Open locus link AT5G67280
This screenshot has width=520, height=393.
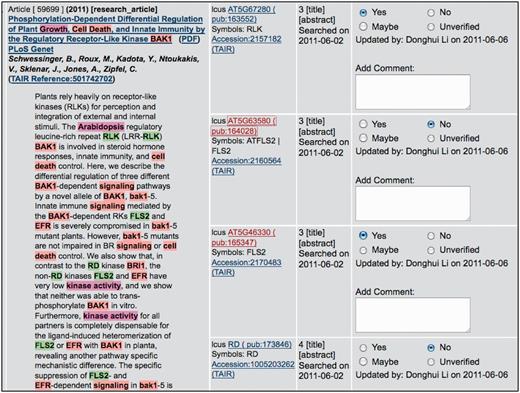pyautogui.click(x=243, y=14)
